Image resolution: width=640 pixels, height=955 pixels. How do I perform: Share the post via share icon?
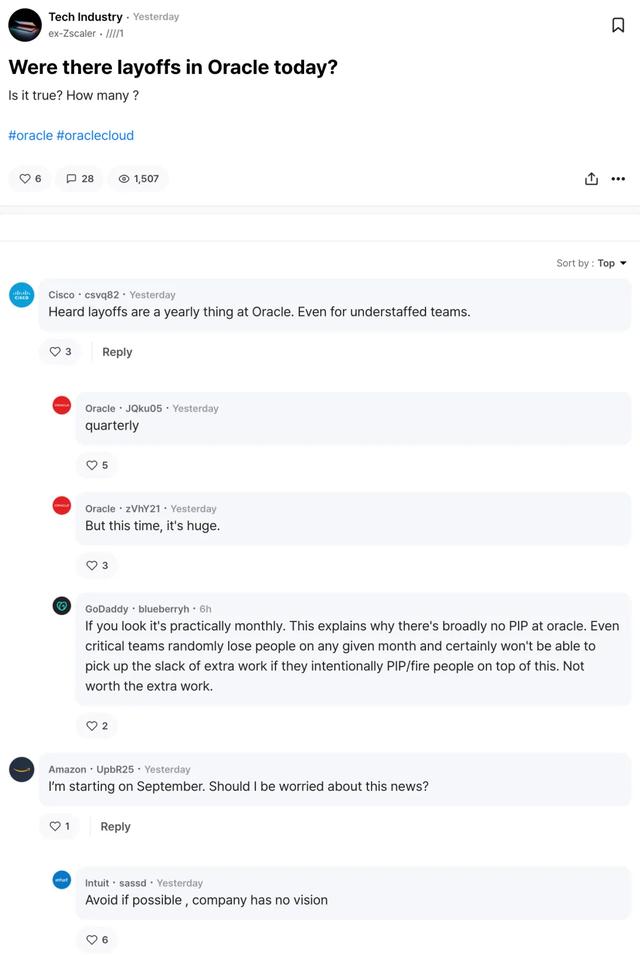[x=591, y=178]
